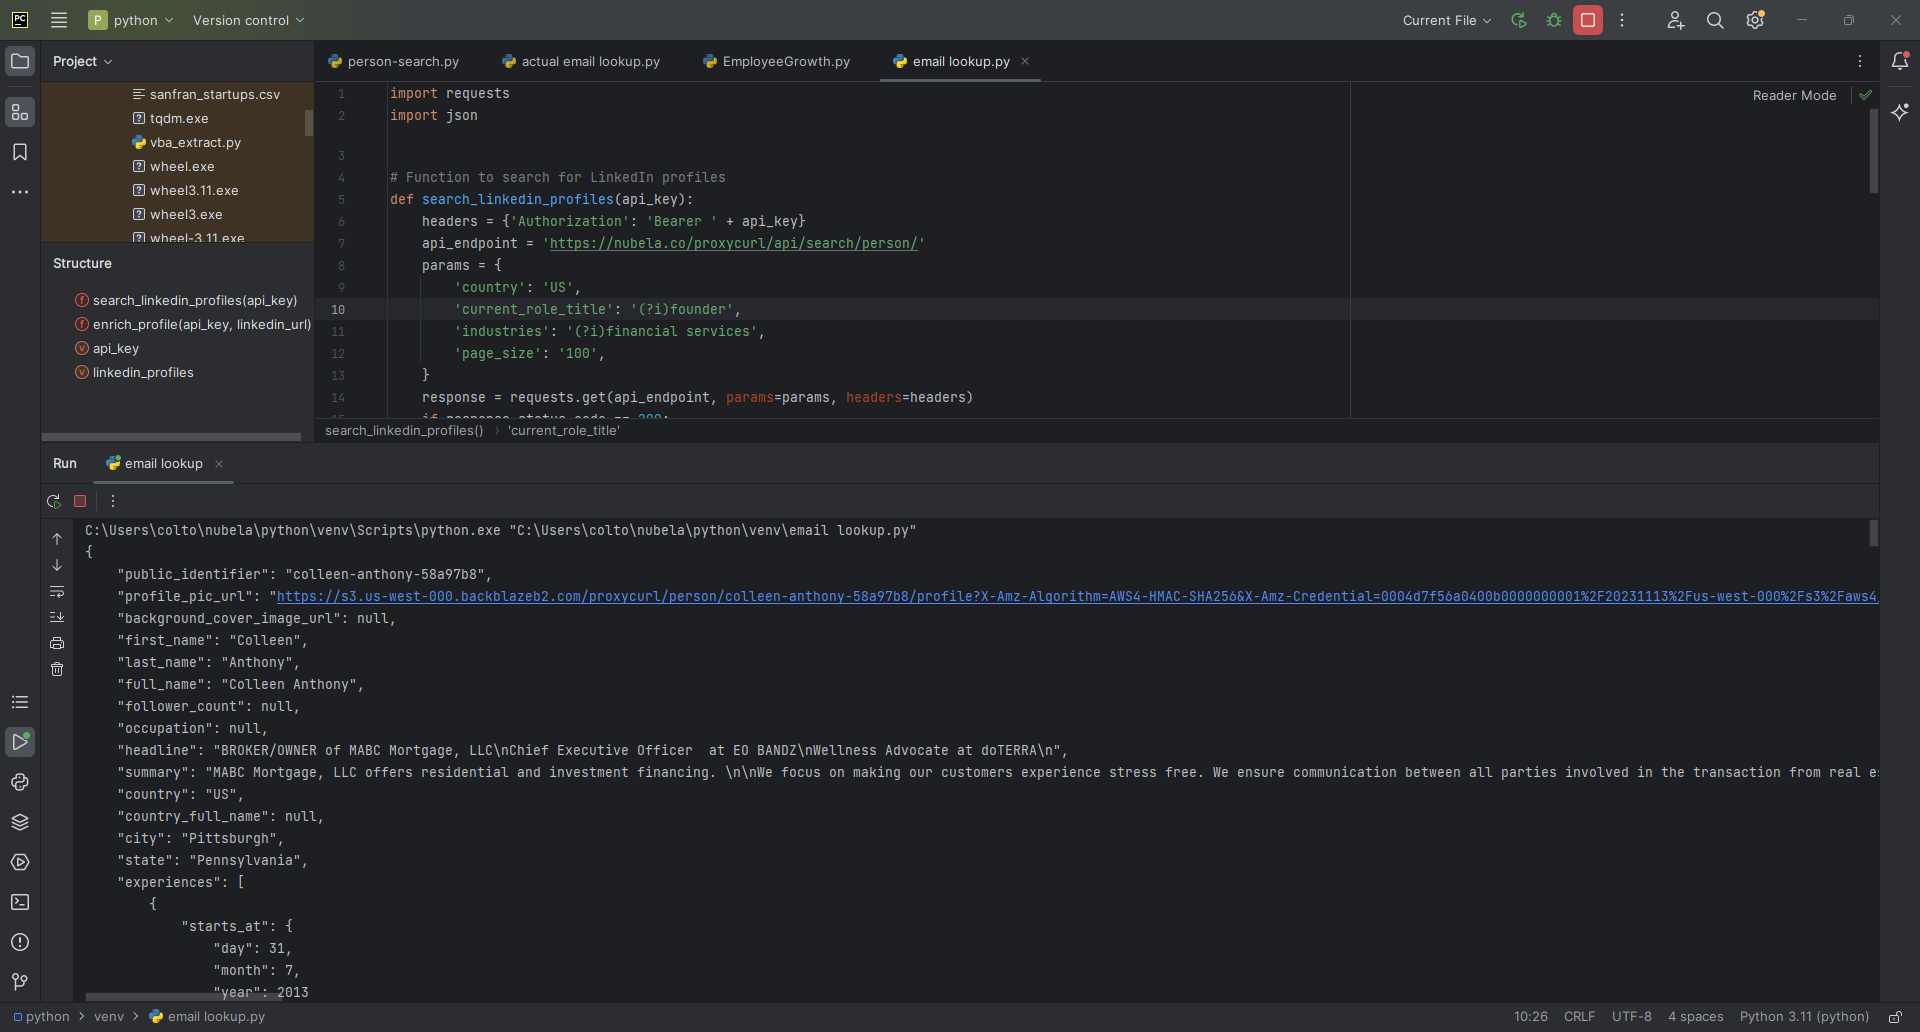Open more run actions menu in top toolbar

click(1622, 20)
